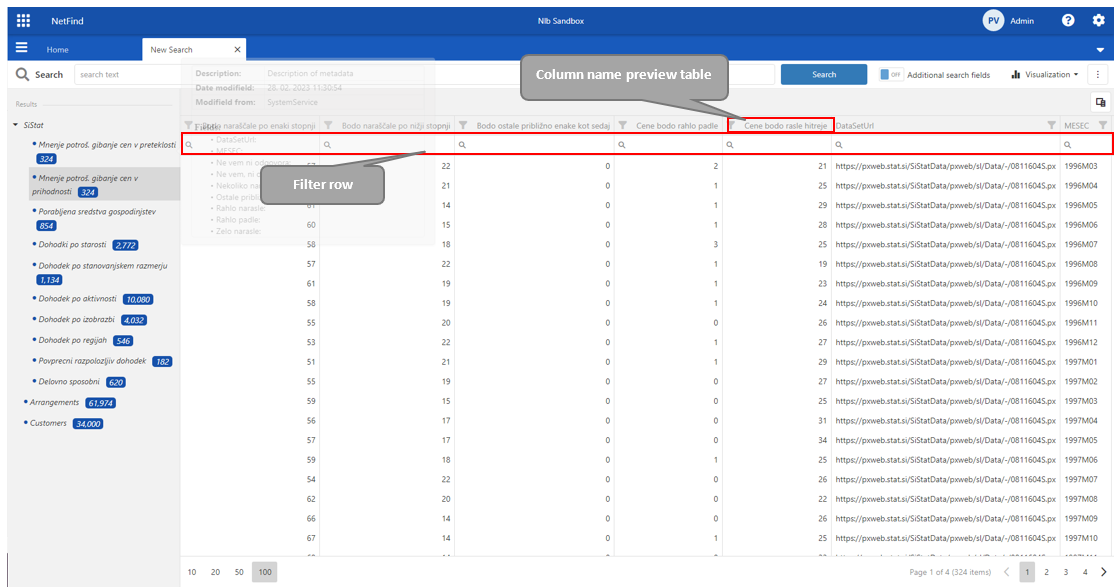Viewport: 1118px width, 588px height.
Task: Go to page 2 of results
Action: [1046, 572]
